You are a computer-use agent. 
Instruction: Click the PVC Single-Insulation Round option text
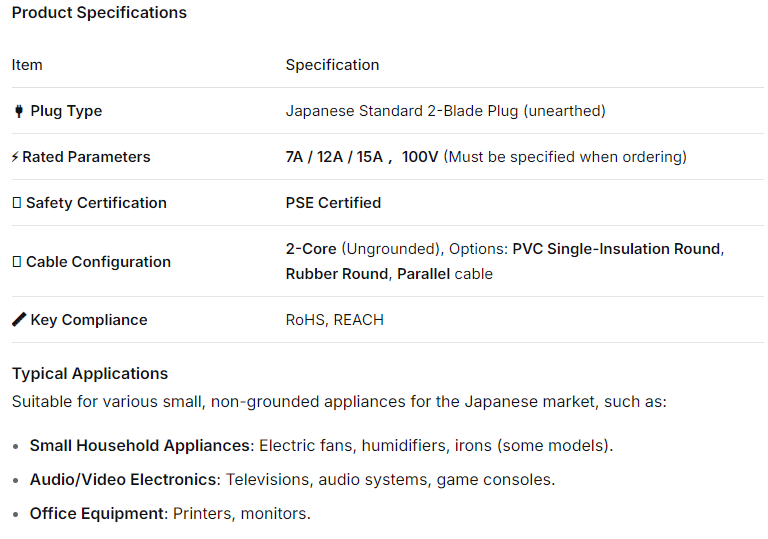click(616, 249)
